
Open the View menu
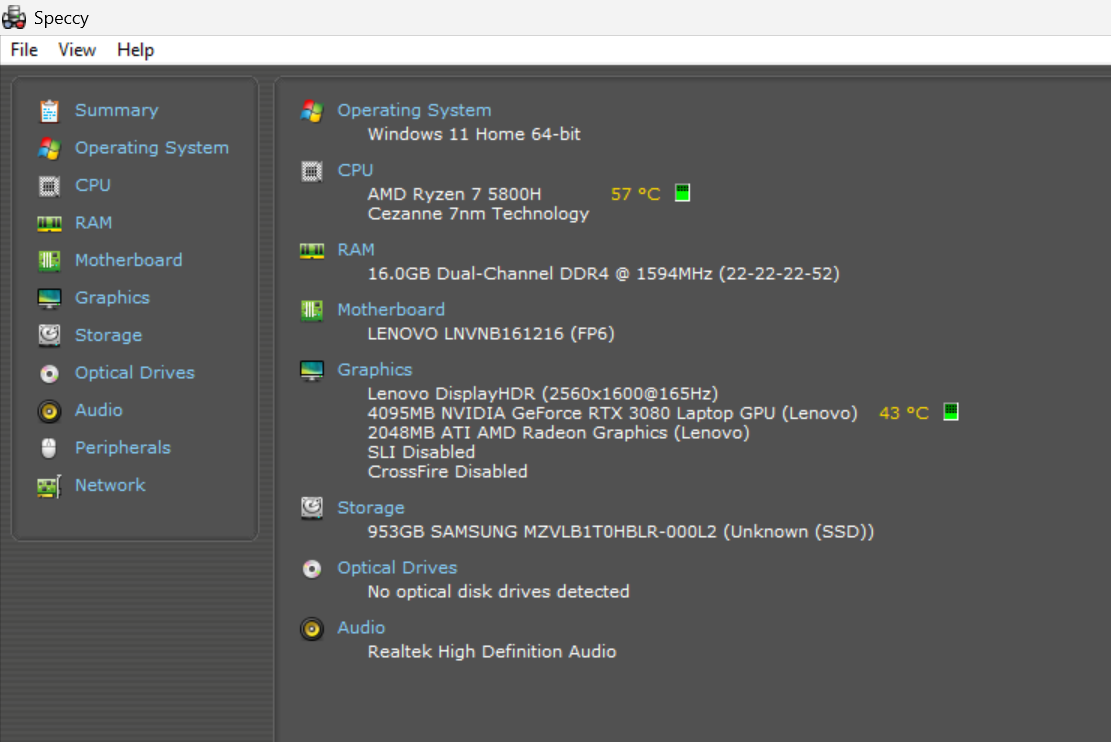point(76,49)
